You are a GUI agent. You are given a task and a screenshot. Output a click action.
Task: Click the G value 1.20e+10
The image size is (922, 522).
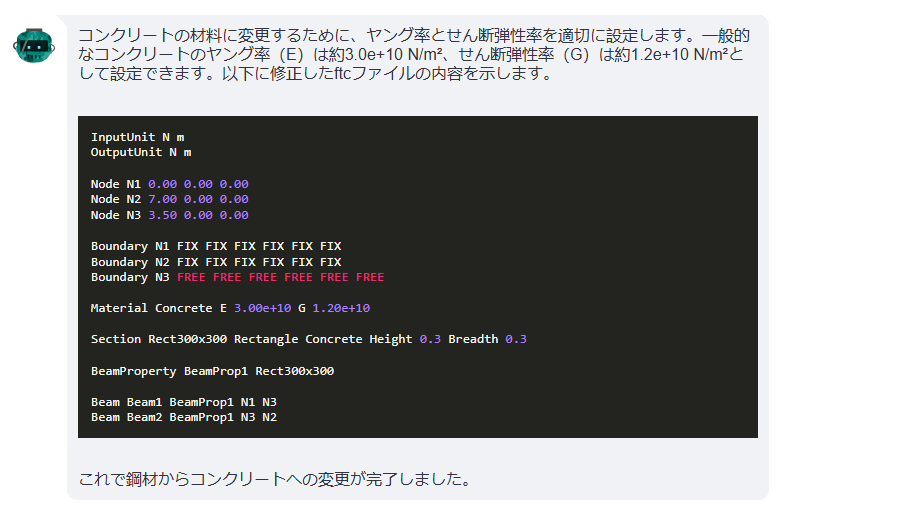tap(341, 308)
